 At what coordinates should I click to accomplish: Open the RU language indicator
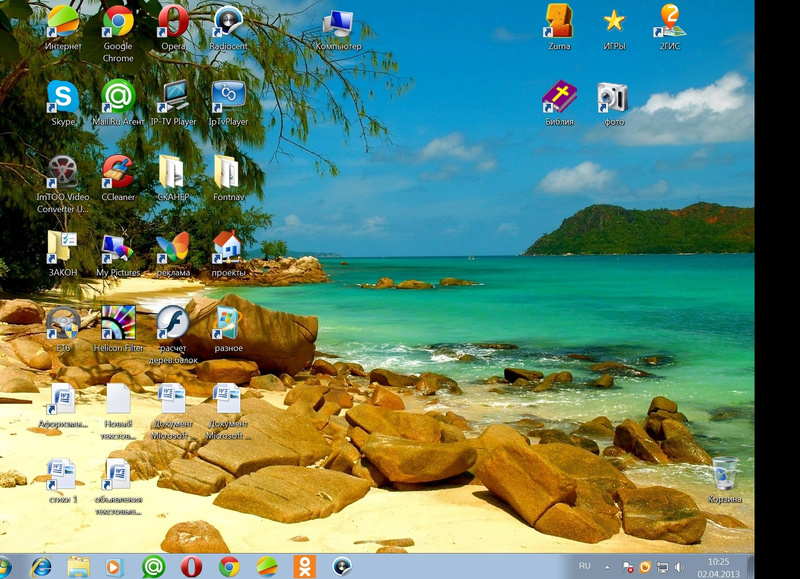click(585, 566)
